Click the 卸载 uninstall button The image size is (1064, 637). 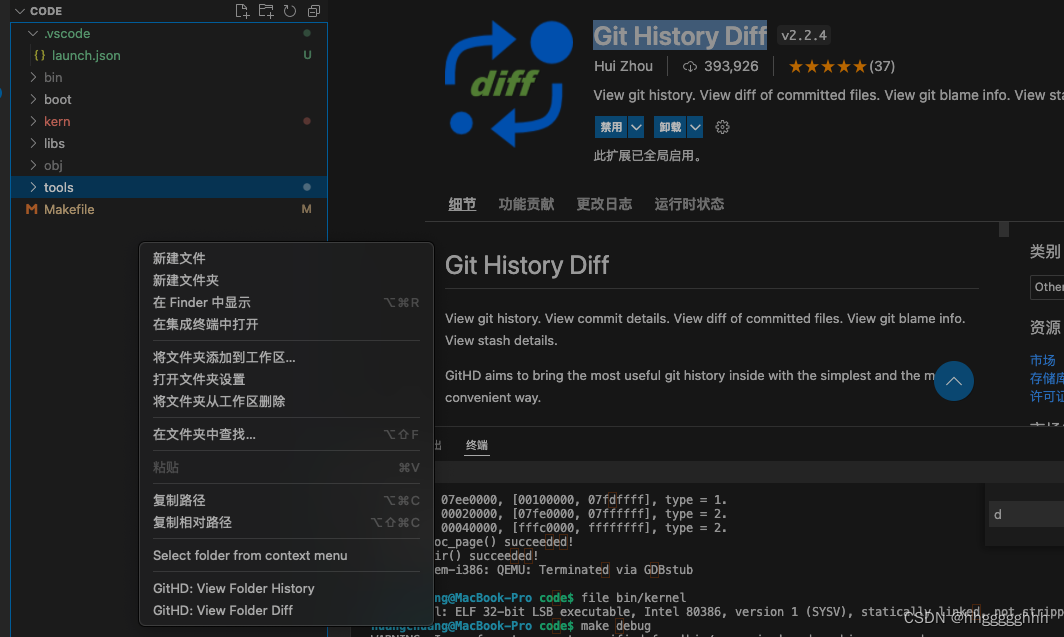(x=670, y=127)
